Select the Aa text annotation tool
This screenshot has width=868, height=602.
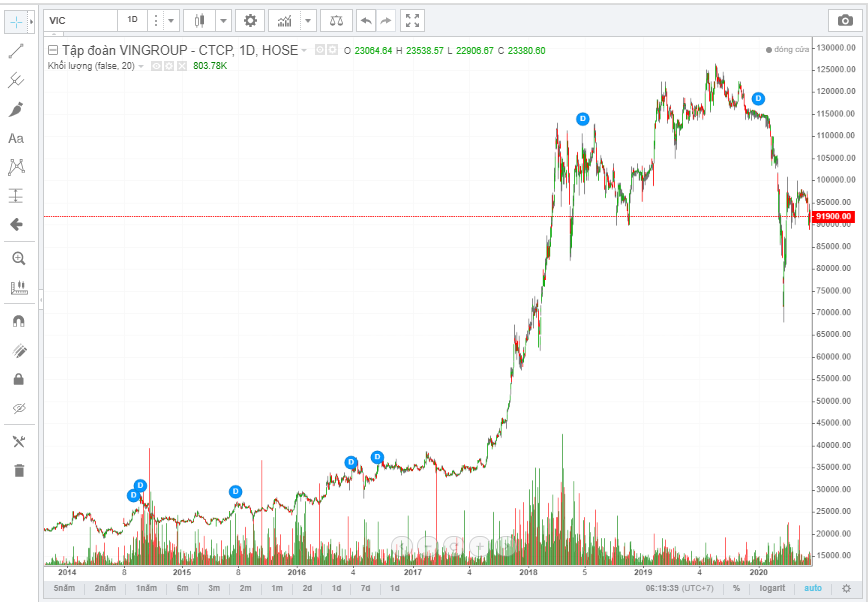17,138
